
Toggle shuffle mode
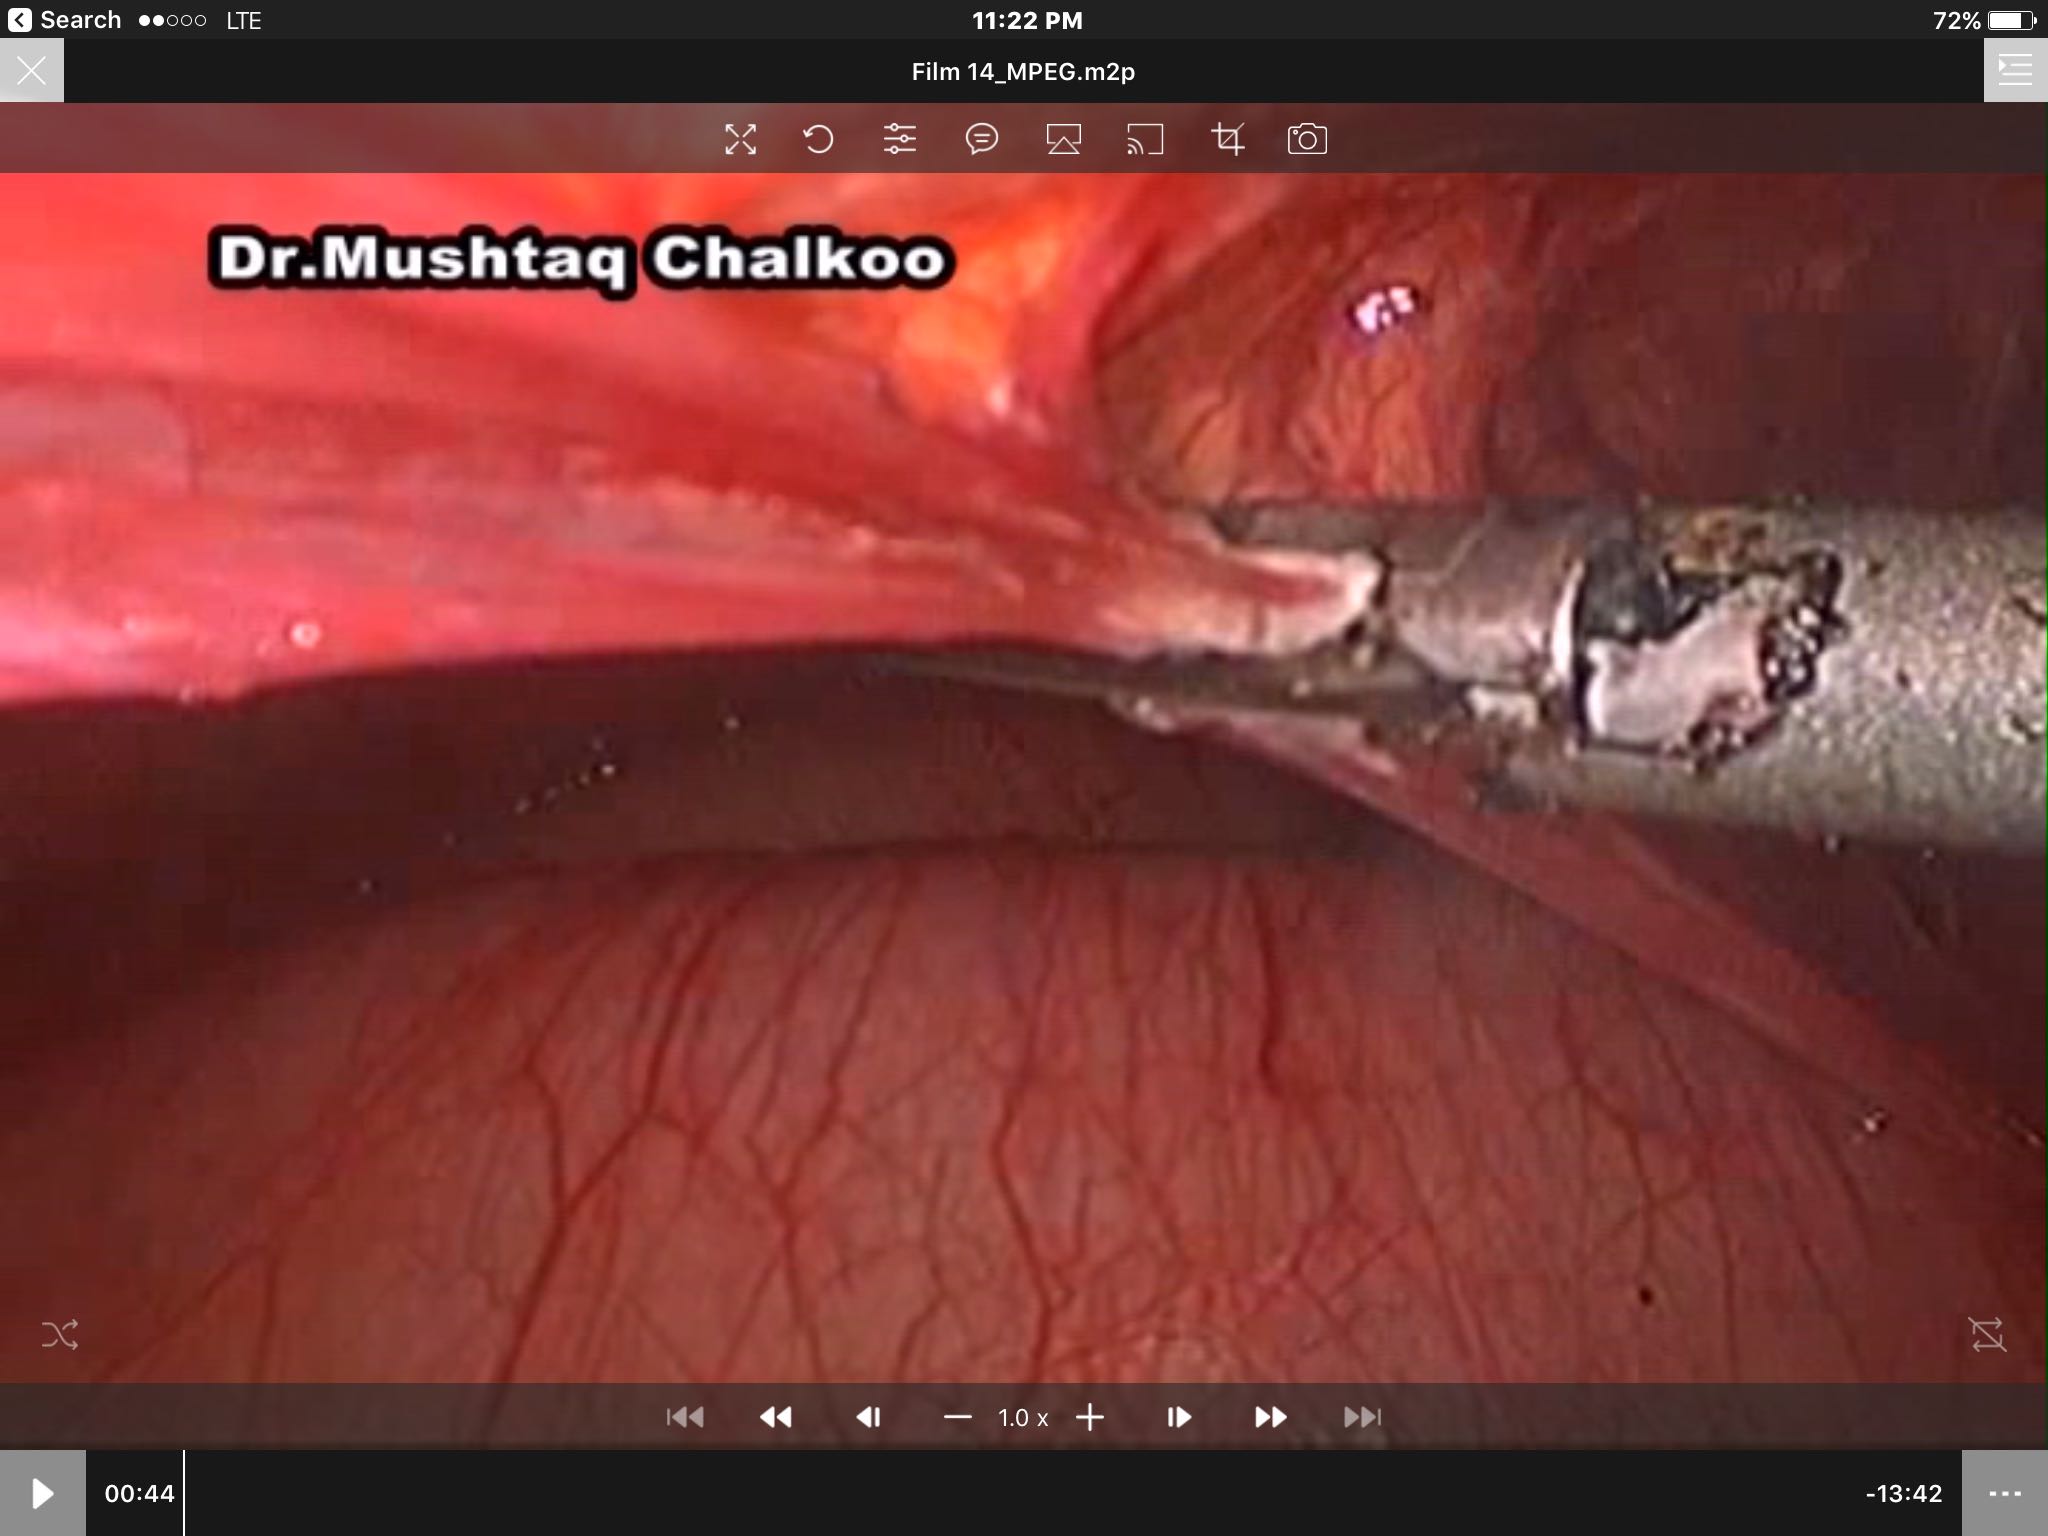pyautogui.click(x=60, y=1334)
